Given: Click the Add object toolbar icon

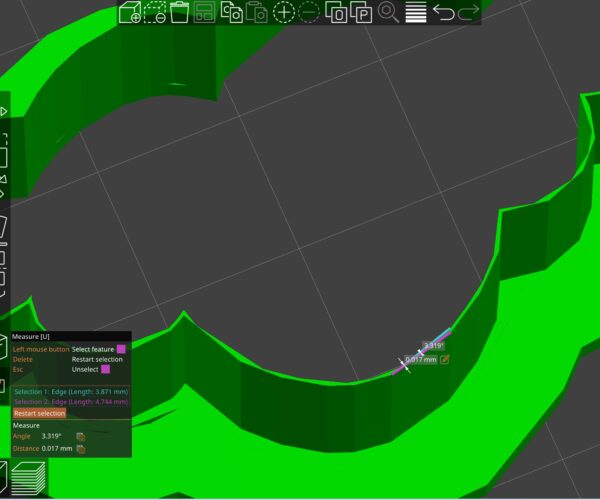Looking at the screenshot, I should pos(130,13).
